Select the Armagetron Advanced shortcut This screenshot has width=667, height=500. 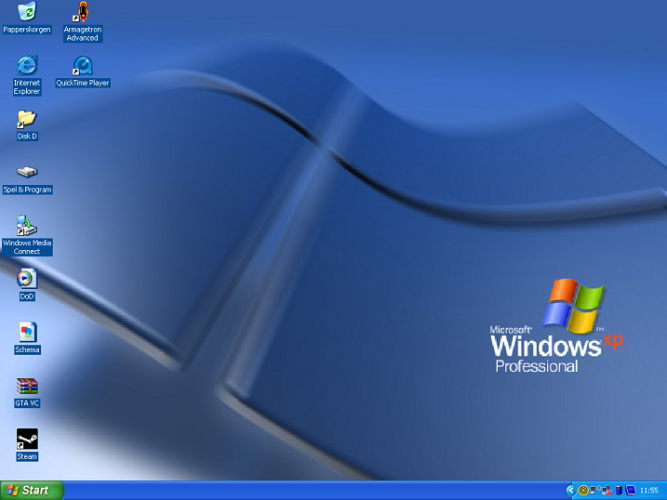(x=82, y=13)
